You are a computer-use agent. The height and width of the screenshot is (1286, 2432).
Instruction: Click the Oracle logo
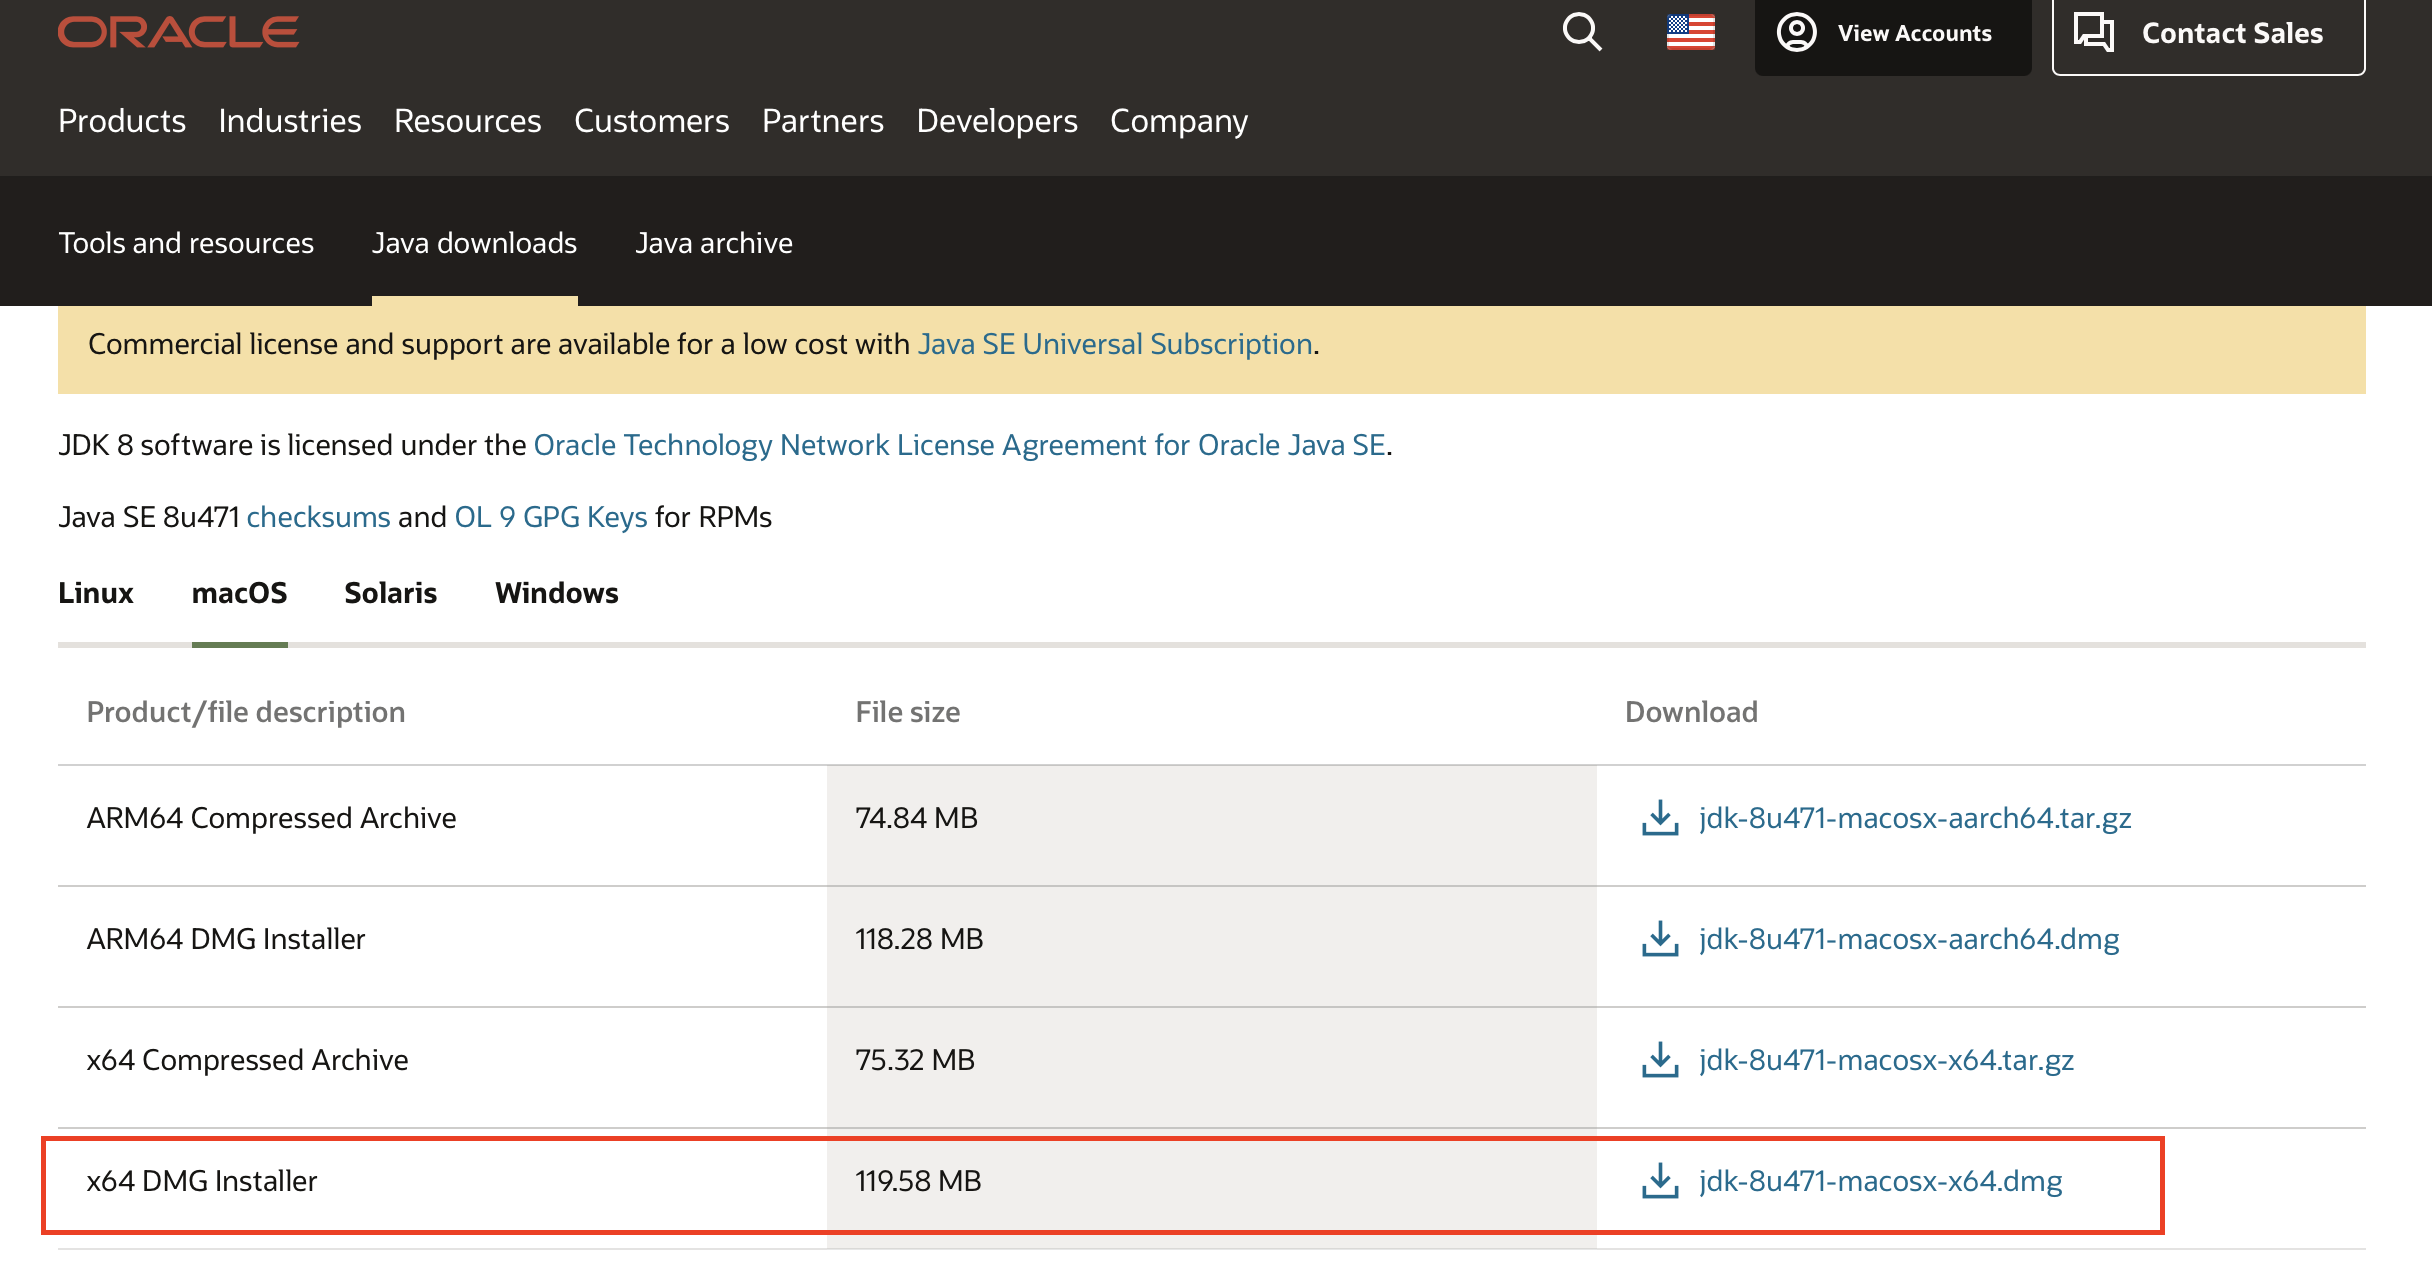click(178, 32)
